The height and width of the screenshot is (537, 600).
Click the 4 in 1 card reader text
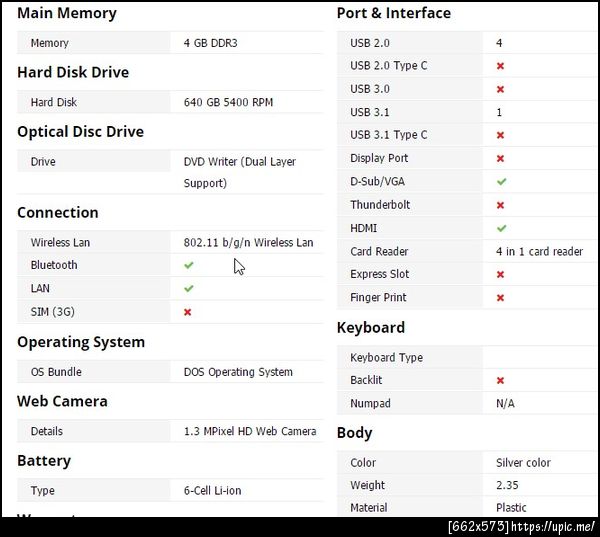click(x=539, y=251)
